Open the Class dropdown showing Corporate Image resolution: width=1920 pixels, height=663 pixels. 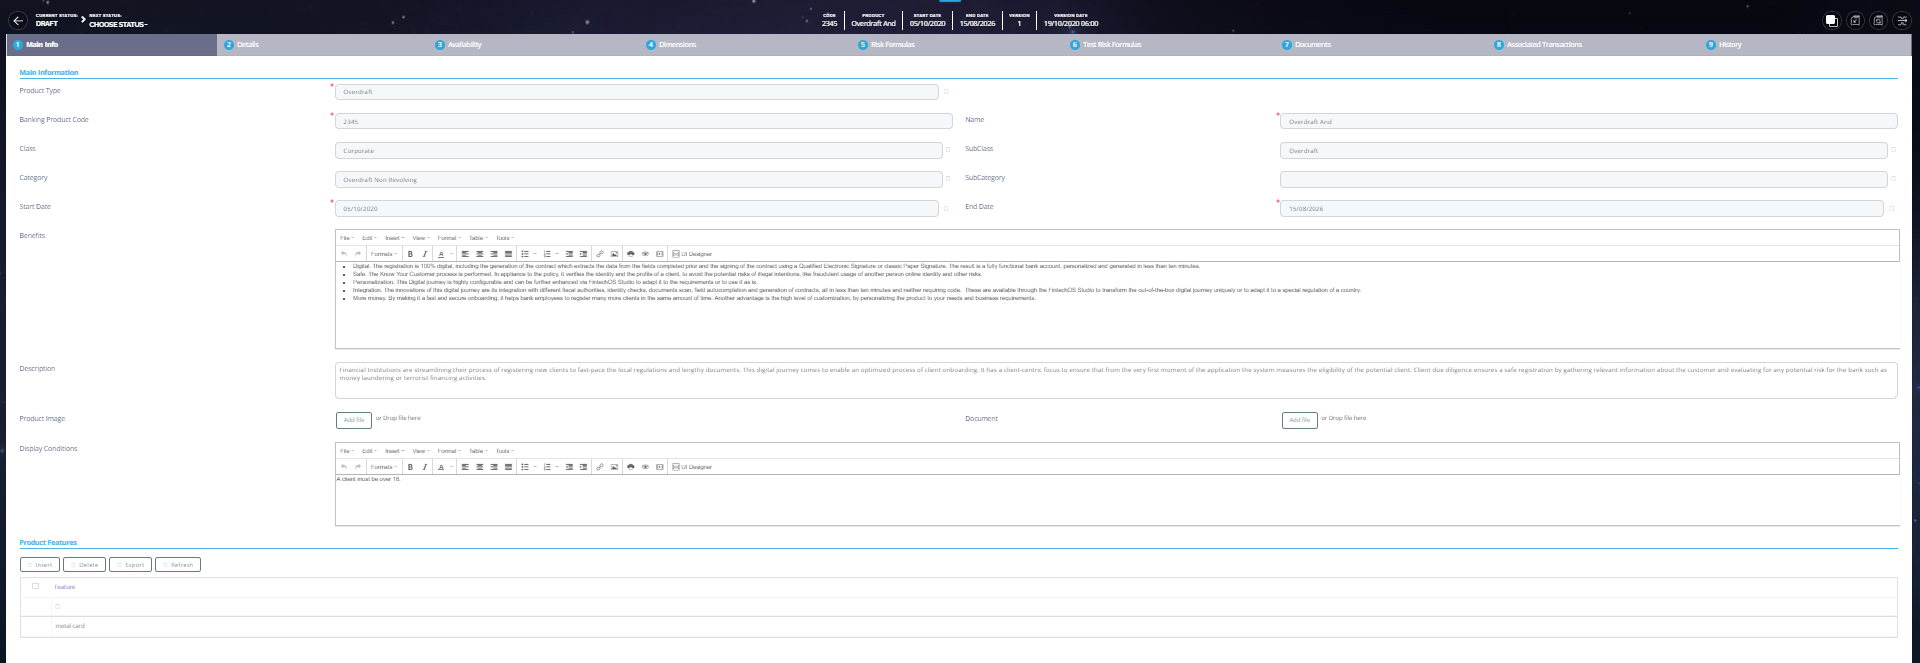[638, 151]
